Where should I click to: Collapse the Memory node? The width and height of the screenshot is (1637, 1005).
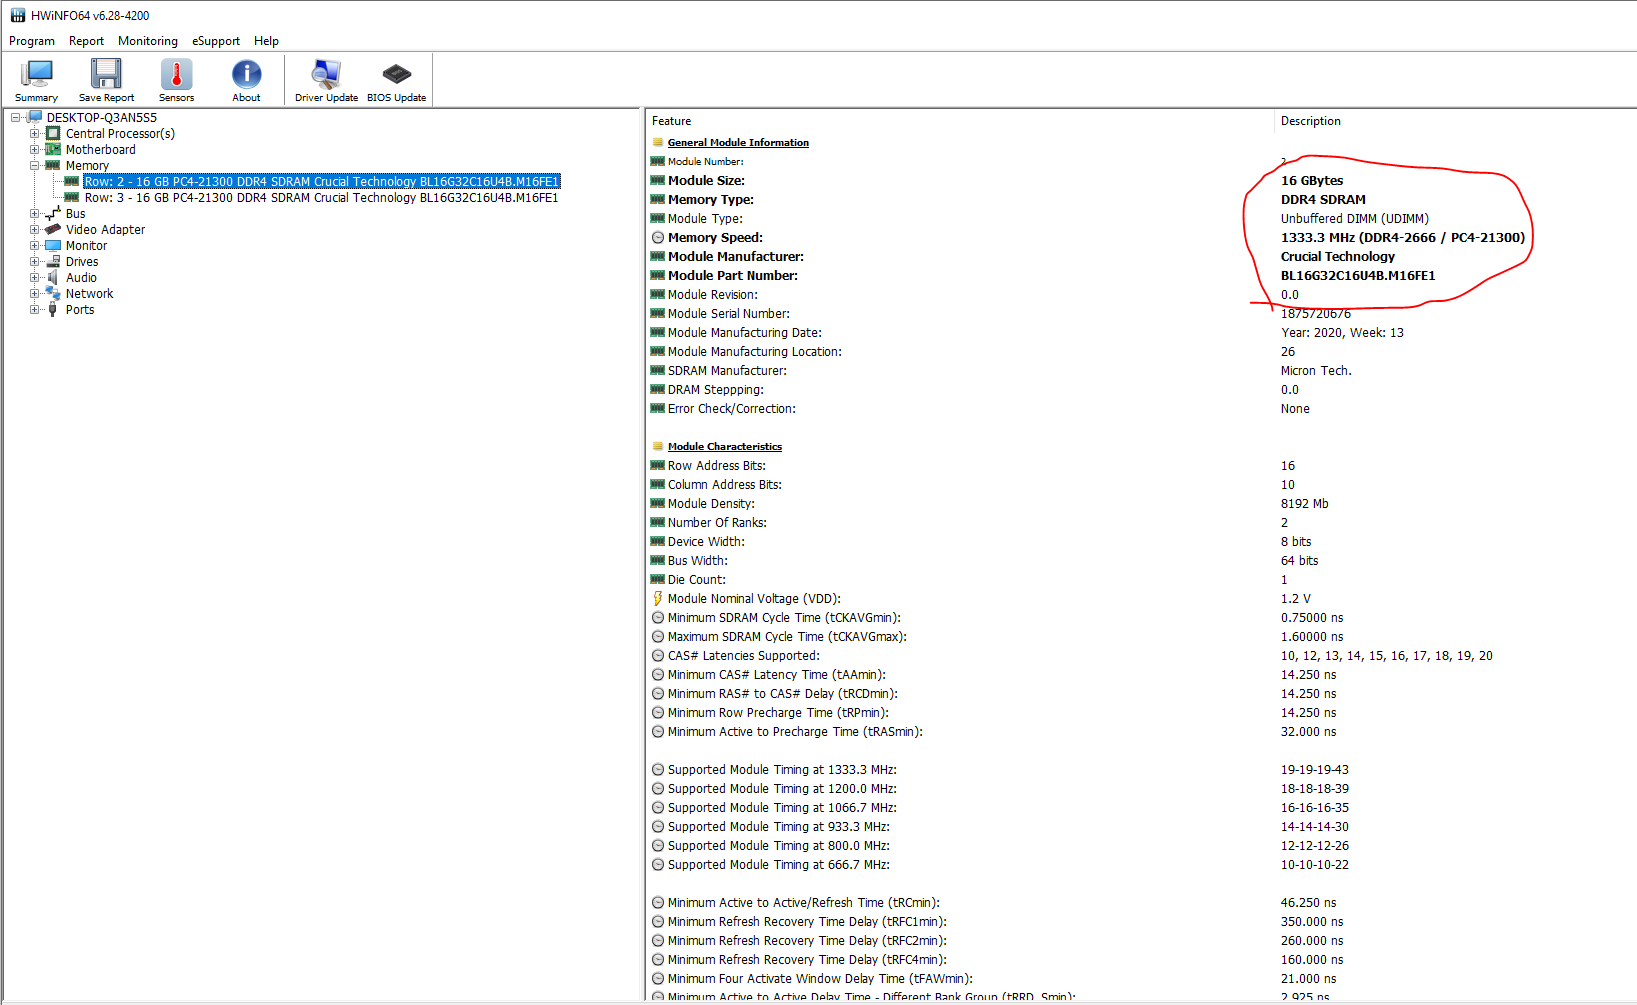coord(34,165)
